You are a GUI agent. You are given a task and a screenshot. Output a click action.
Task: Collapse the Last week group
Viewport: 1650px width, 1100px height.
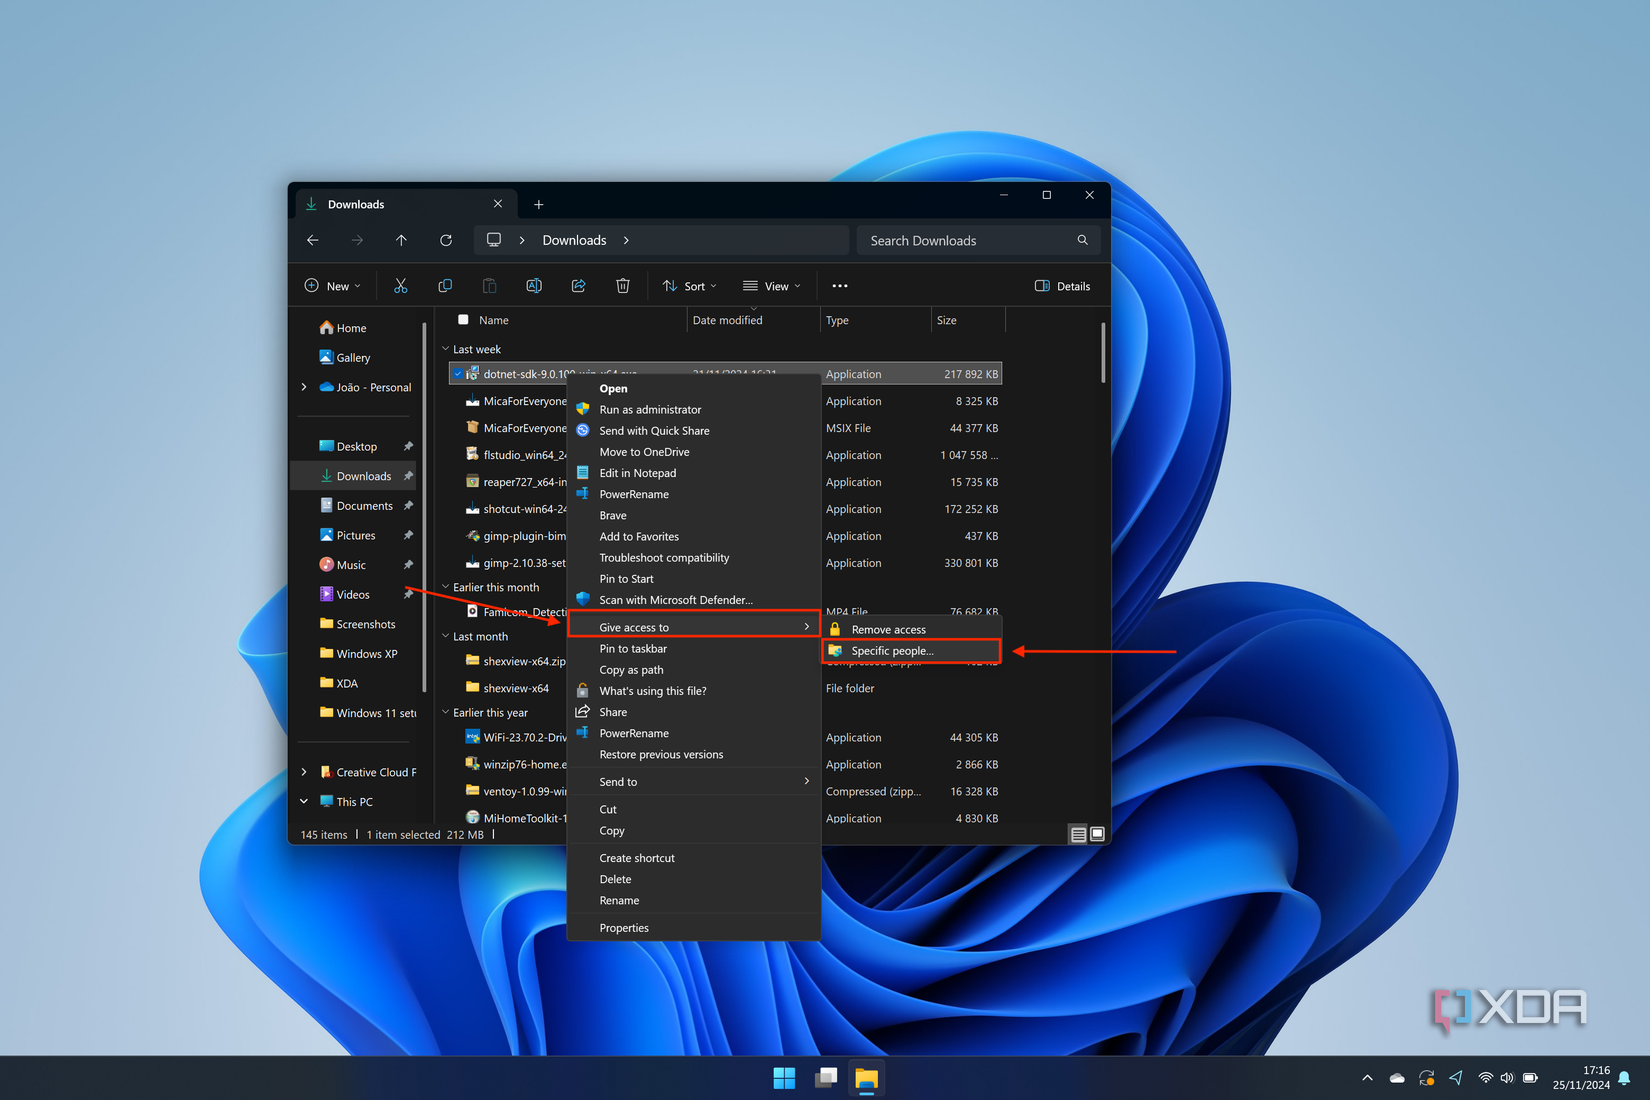446,349
